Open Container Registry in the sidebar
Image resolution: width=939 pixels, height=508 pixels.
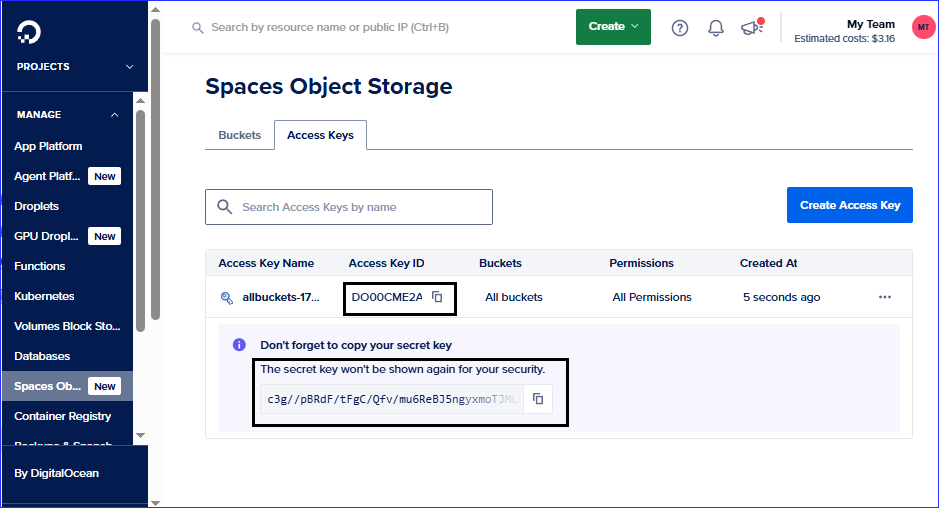[62, 416]
